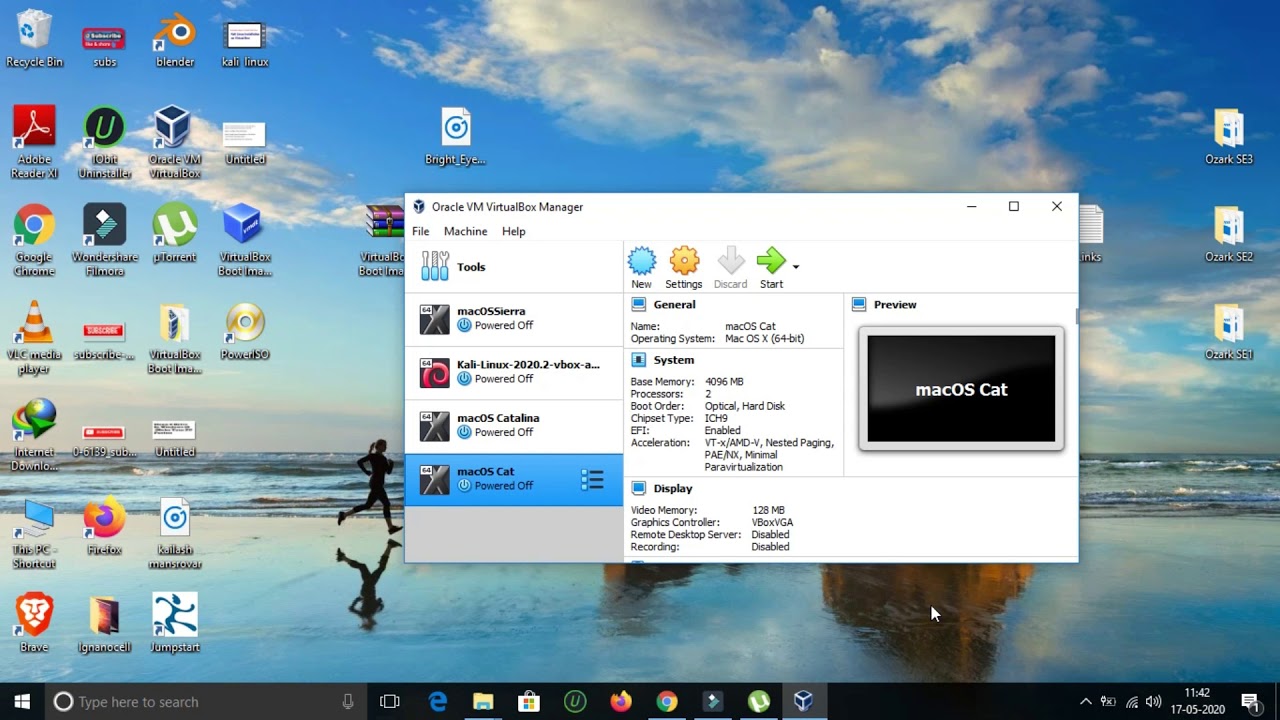Open VirtualBox from the taskbar

pyautogui.click(x=803, y=702)
